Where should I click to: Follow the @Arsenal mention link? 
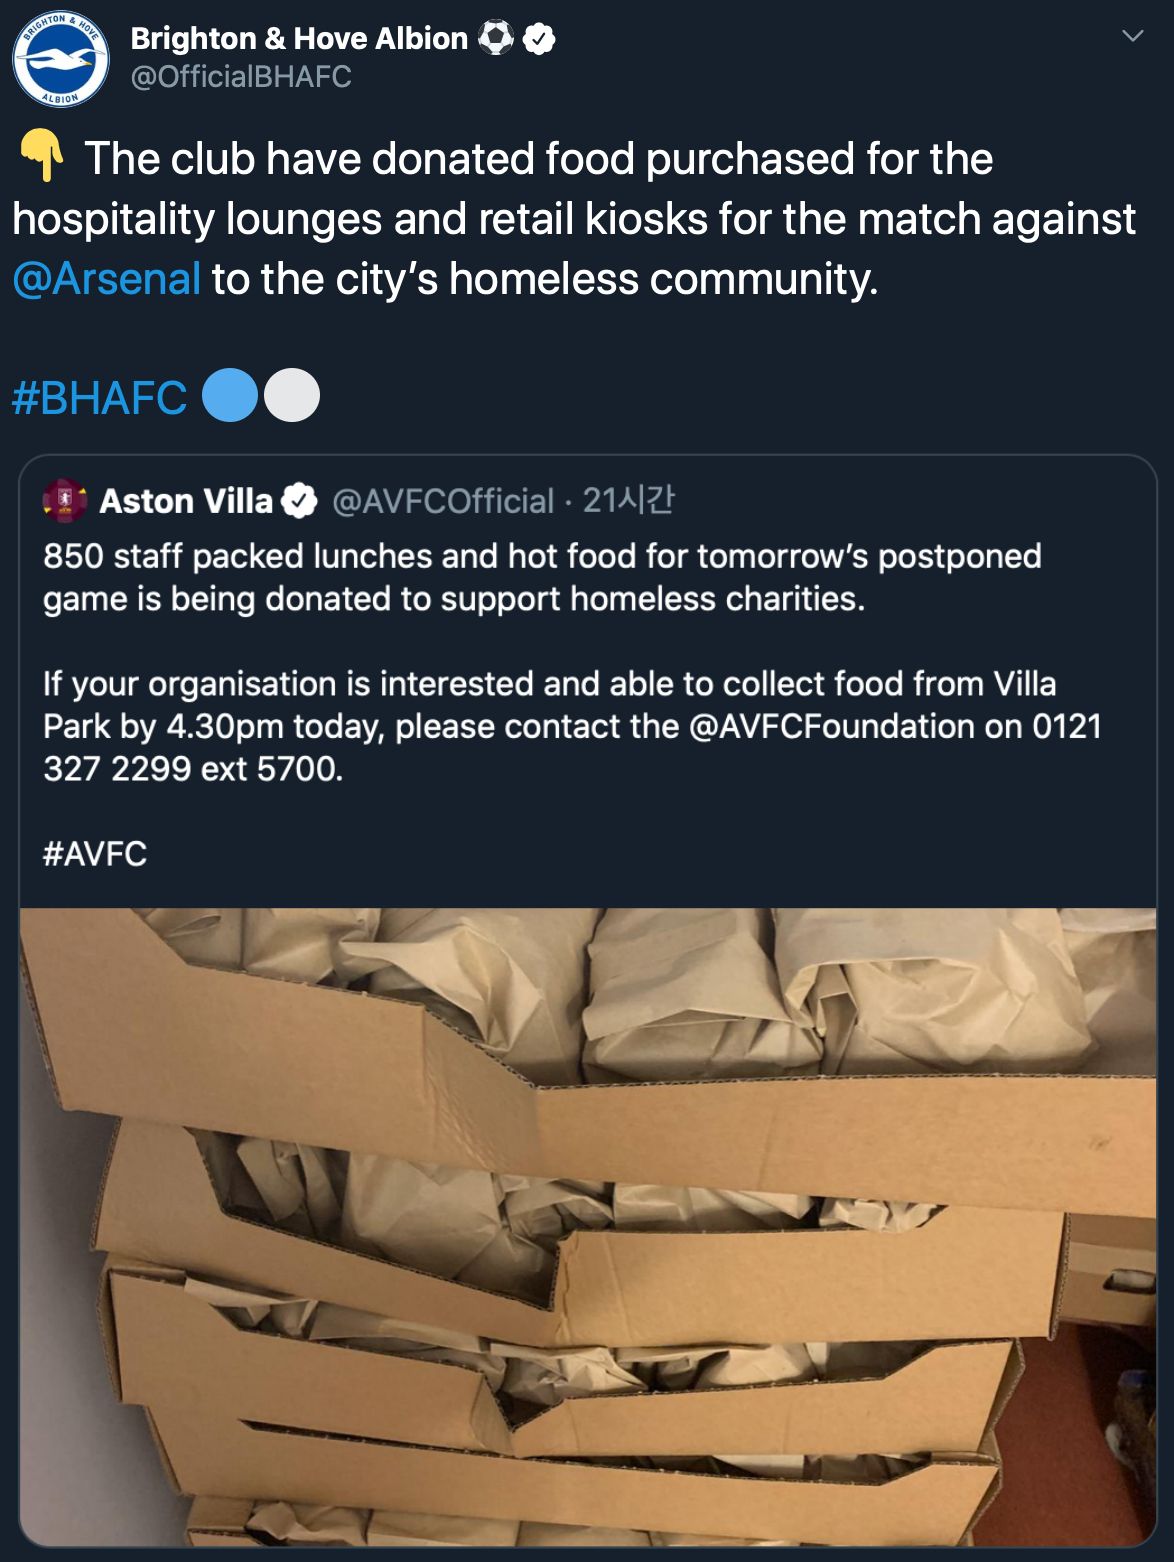pyautogui.click(x=106, y=279)
